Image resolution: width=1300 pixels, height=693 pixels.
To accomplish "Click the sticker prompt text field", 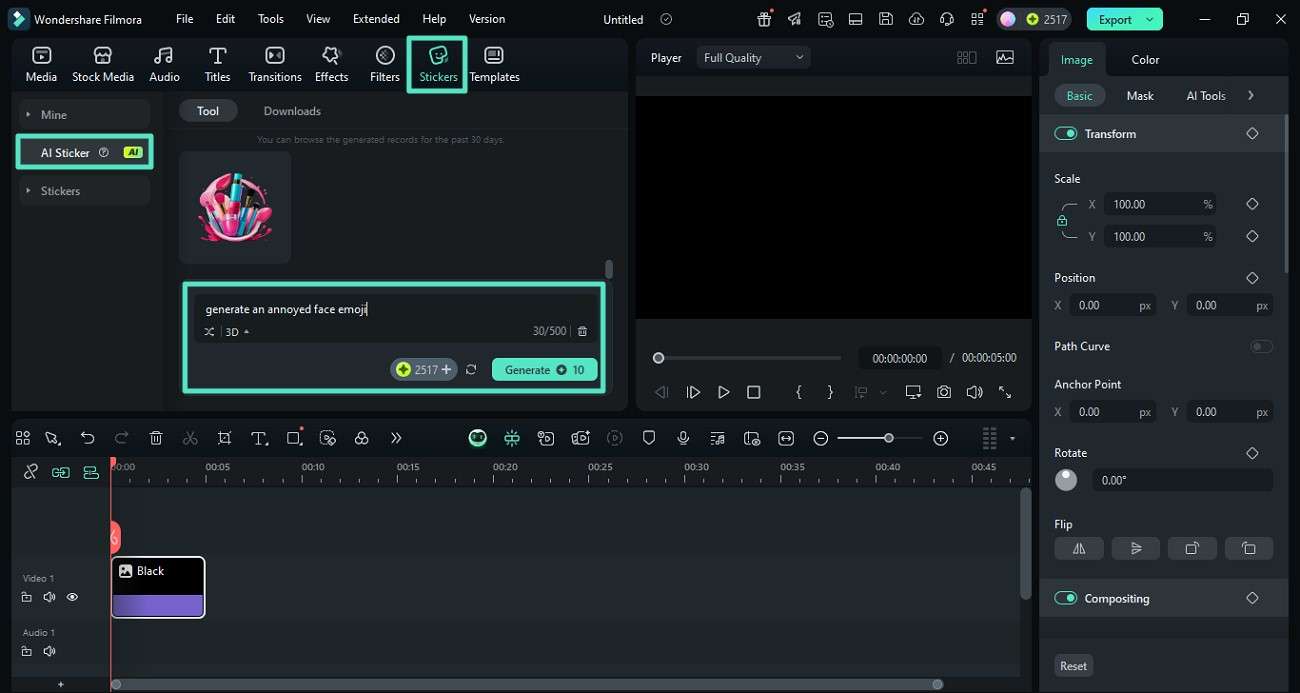I will [397, 309].
